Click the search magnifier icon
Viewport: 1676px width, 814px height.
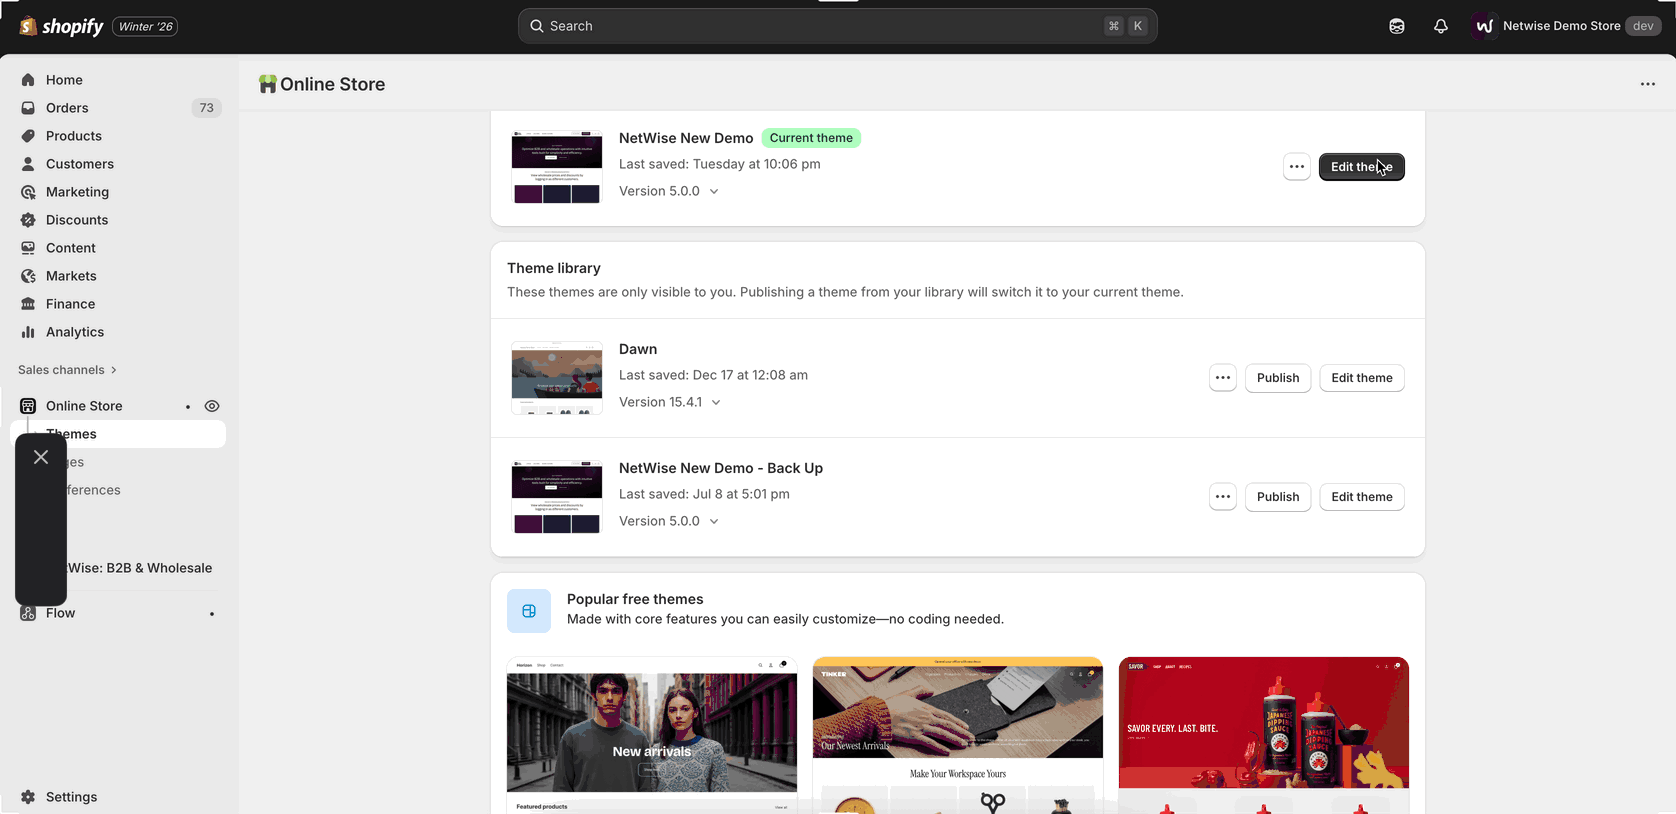(537, 26)
